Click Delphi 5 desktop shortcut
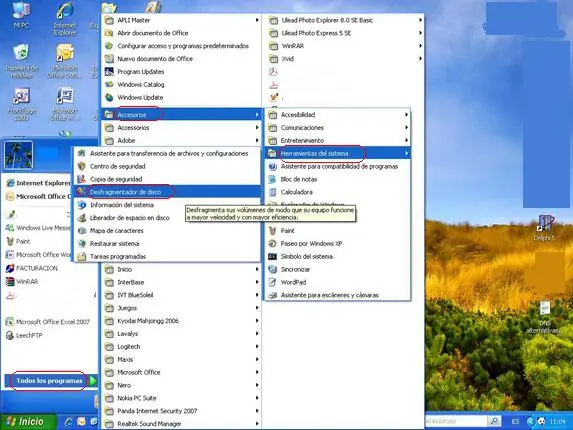The height and width of the screenshot is (430, 573). tap(544, 228)
